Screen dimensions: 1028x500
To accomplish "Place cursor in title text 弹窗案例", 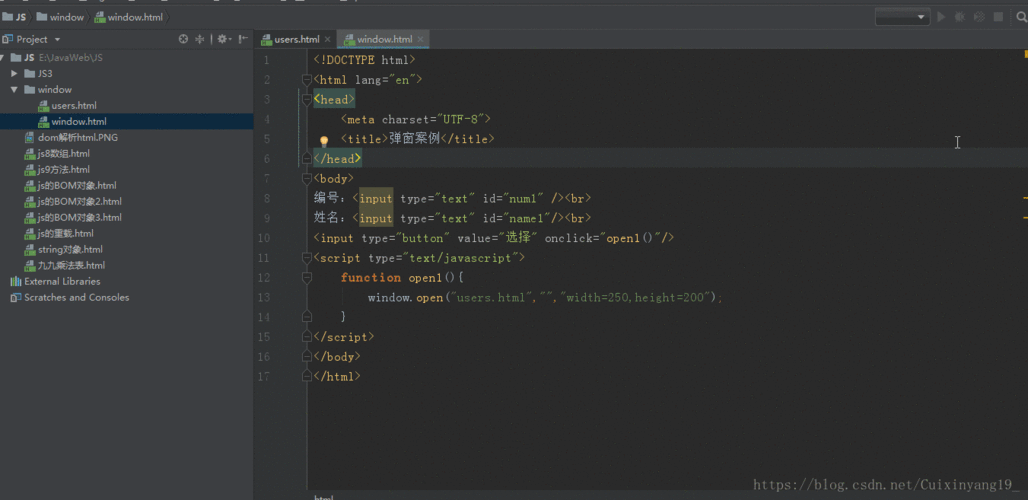I will (x=414, y=139).
